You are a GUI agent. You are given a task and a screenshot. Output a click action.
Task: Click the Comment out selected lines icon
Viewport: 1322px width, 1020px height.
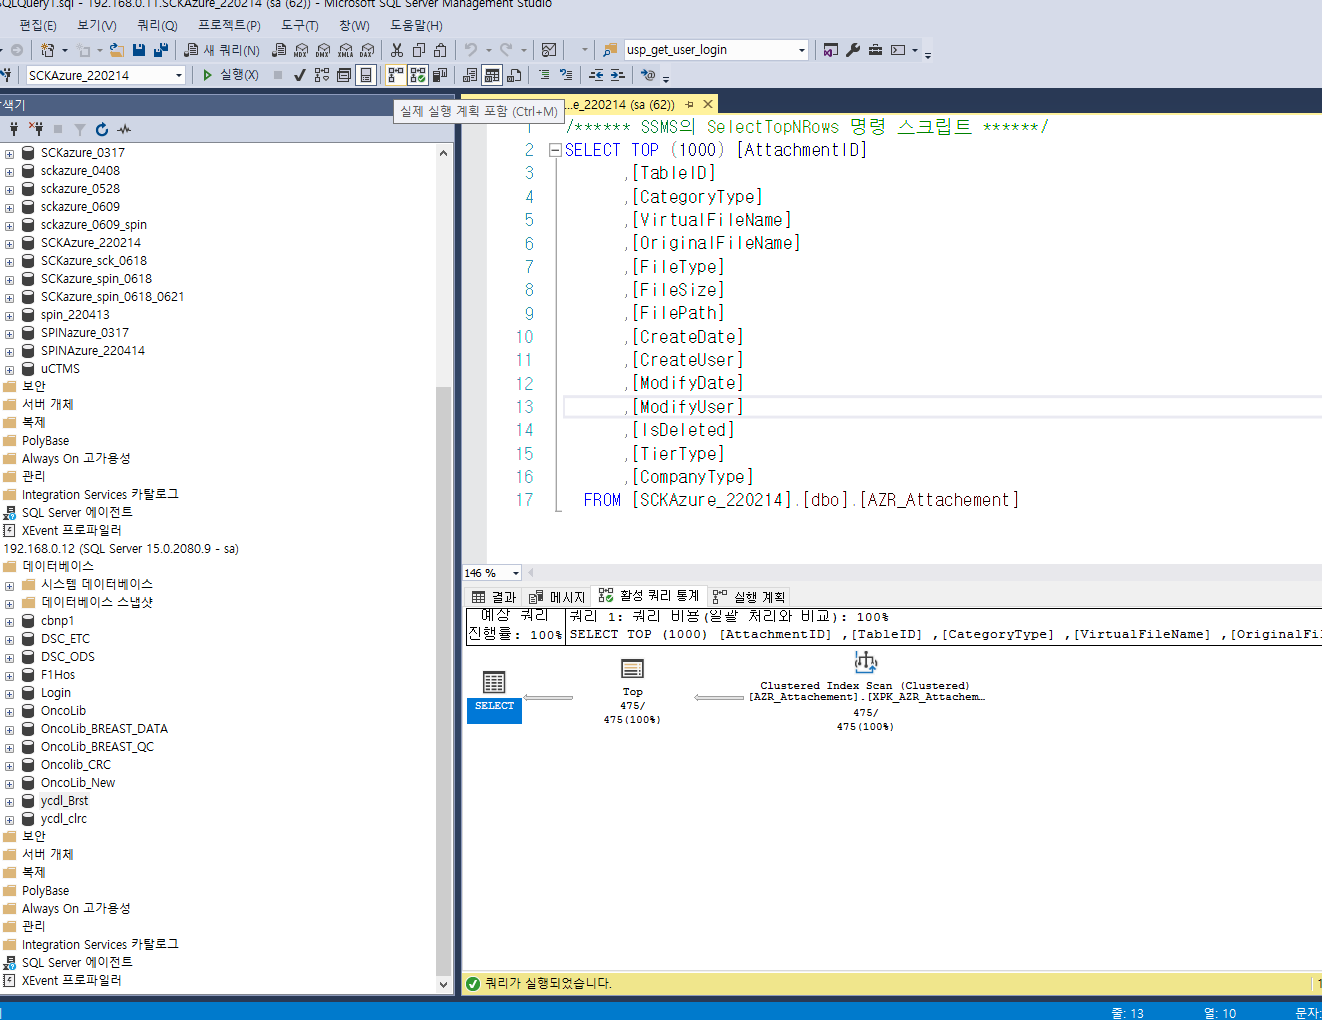[x=544, y=75]
